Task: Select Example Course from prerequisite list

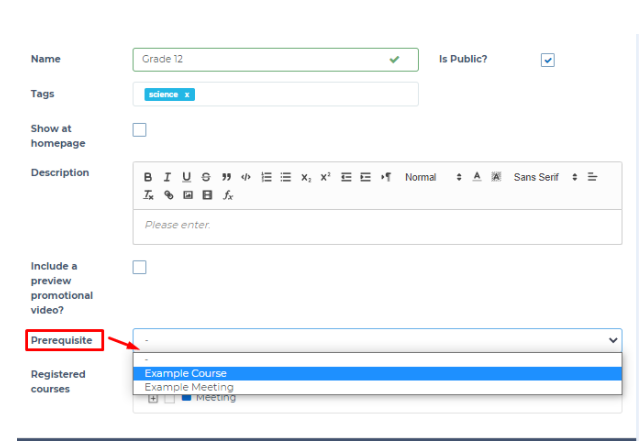Action: click(186, 374)
